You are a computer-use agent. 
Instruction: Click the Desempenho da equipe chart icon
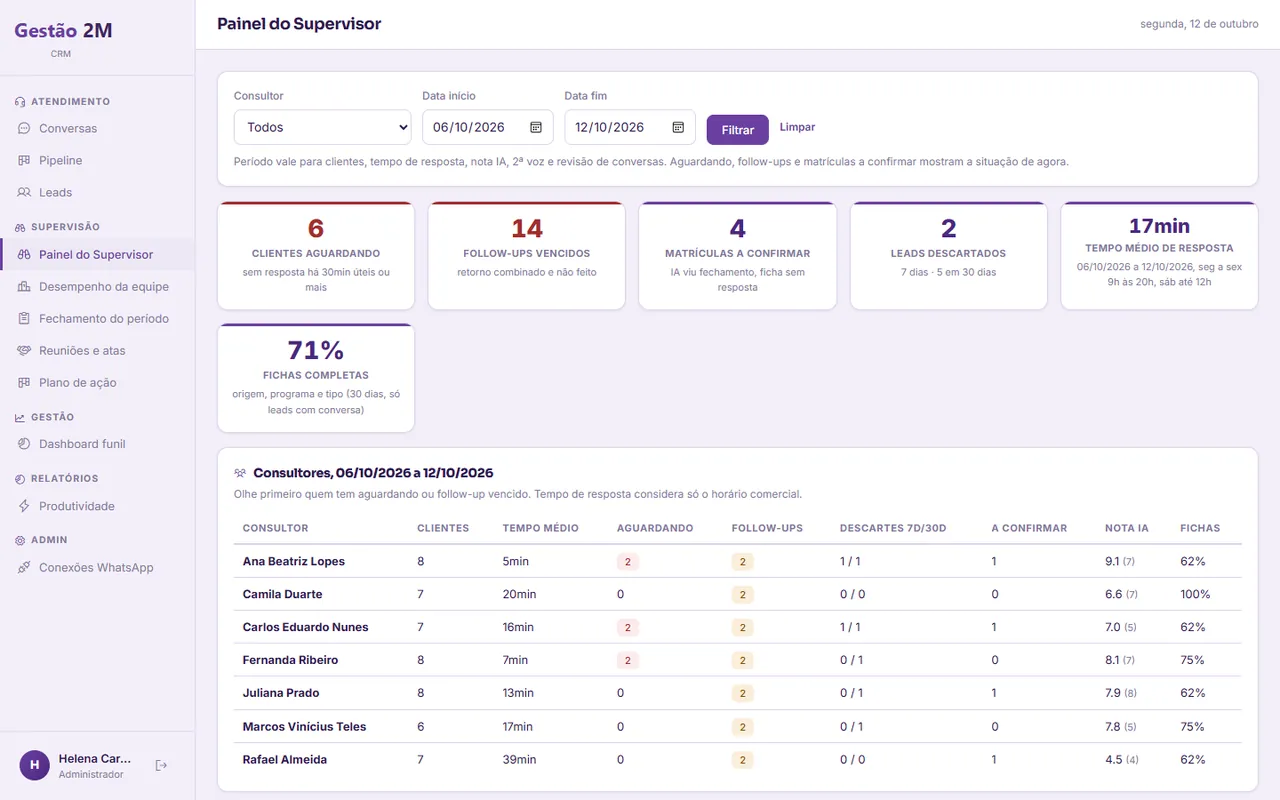point(24,286)
